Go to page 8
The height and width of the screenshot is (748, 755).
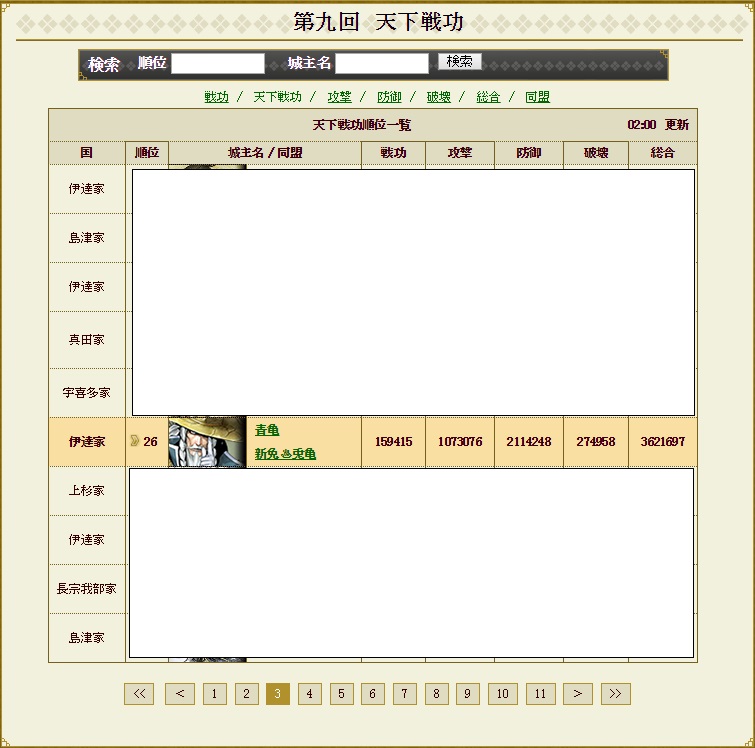pyautogui.click(x=437, y=694)
